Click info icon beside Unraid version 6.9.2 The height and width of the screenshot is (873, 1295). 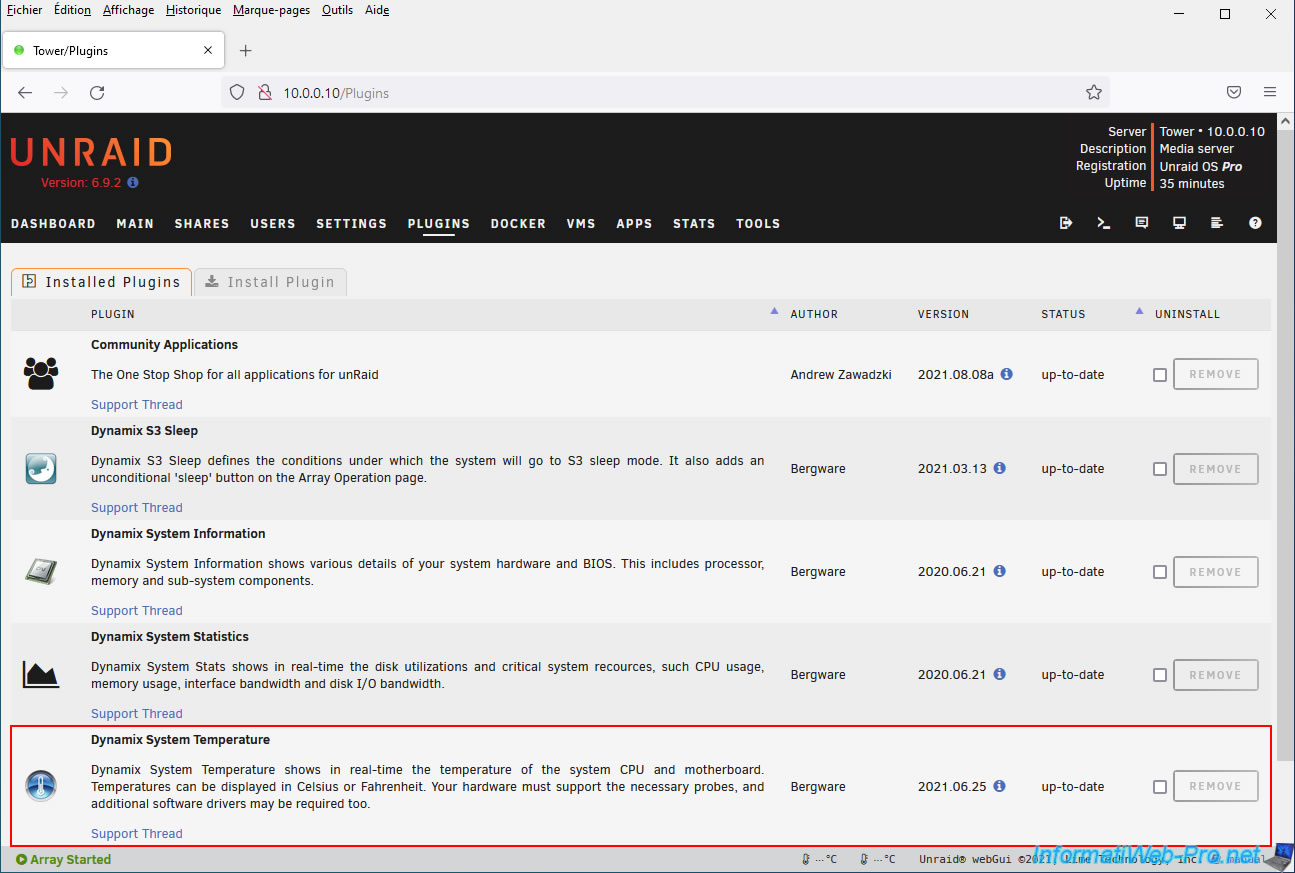(x=133, y=183)
